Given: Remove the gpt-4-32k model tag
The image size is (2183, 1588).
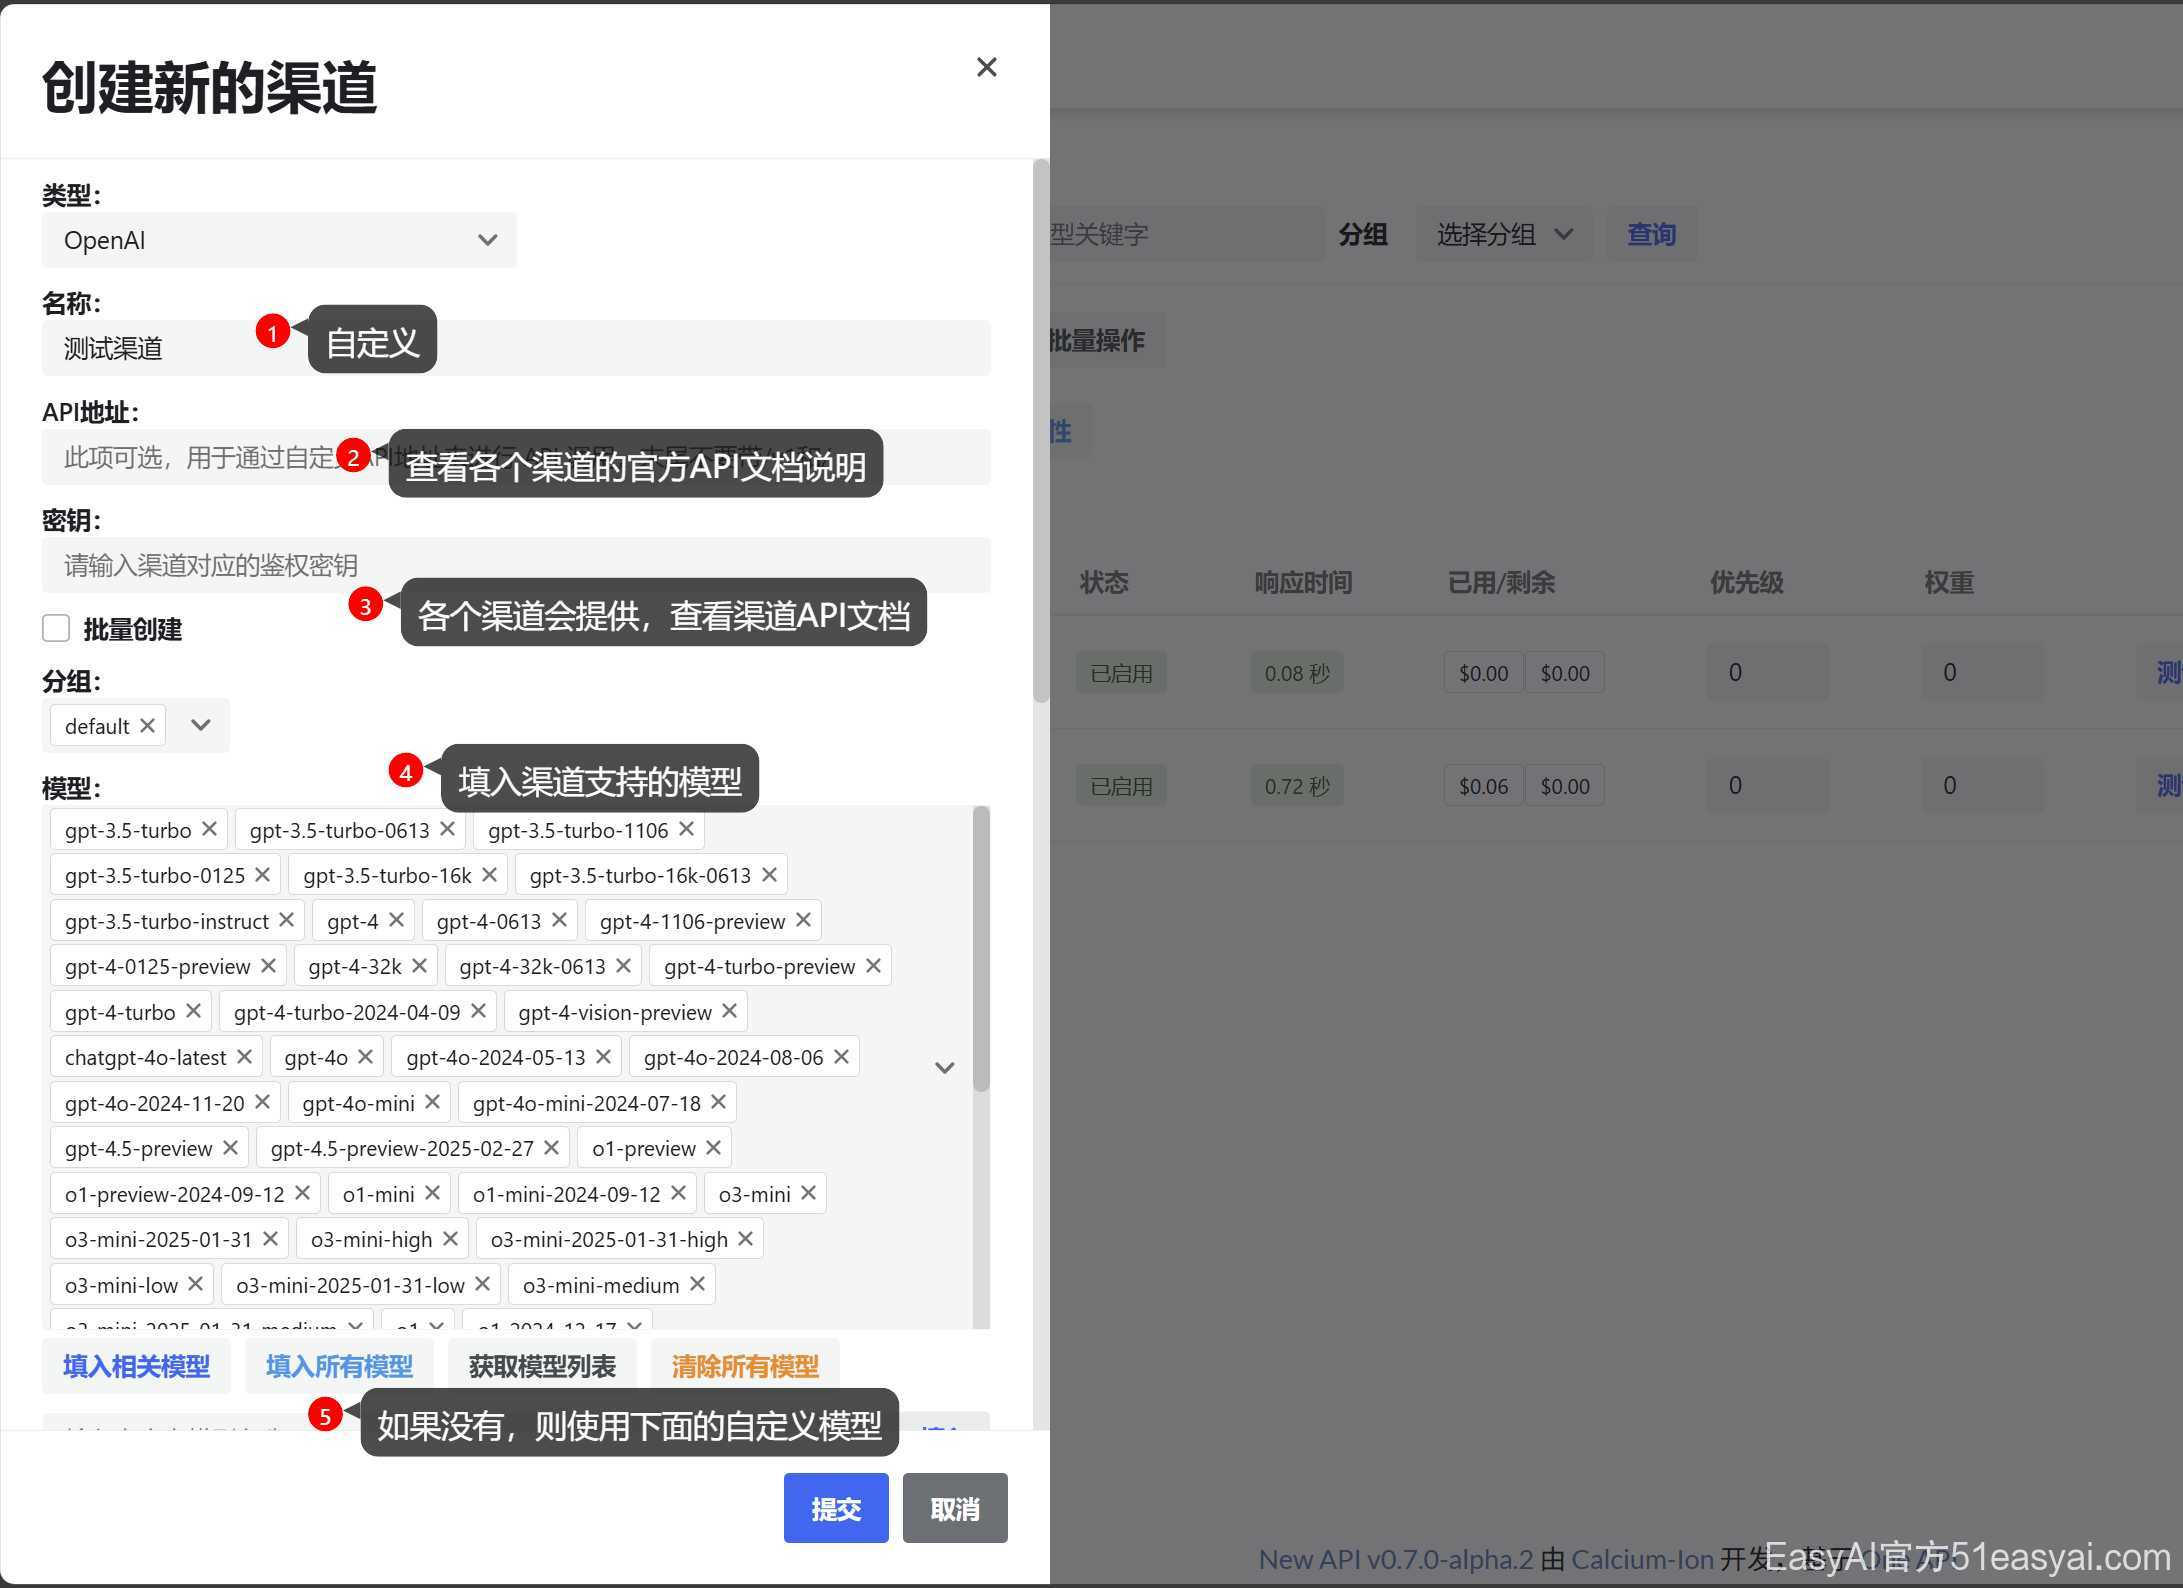Looking at the screenshot, I should (x=419, y=966).
